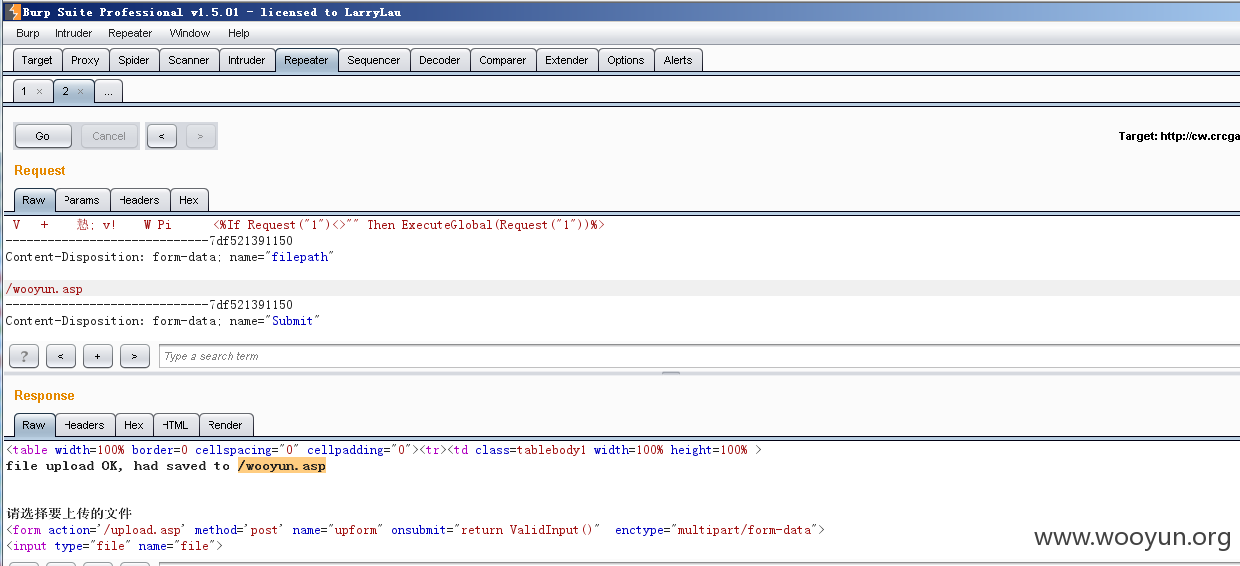Viewport: 1240px width, 566px height.
Task: Open a new Repeater tab with "..."
Action: (108, 91)
